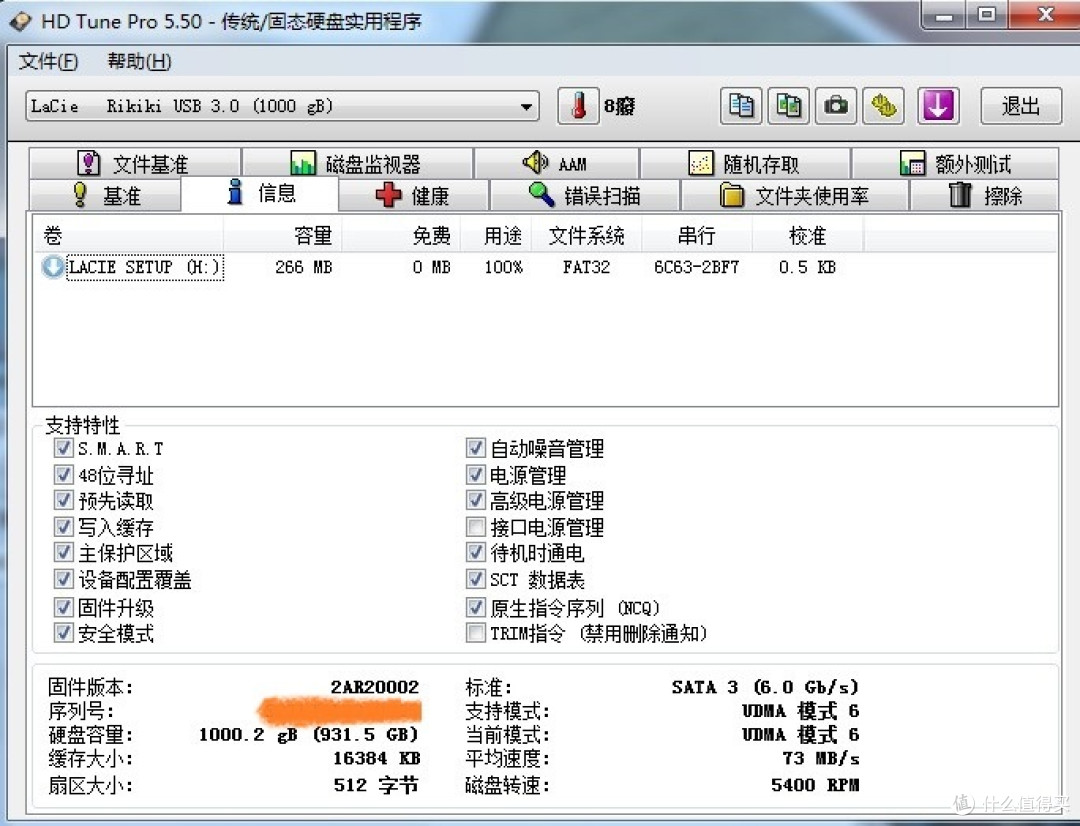
Task: Toggle the 主保护区域 checkbox
Action: point(63,553)
